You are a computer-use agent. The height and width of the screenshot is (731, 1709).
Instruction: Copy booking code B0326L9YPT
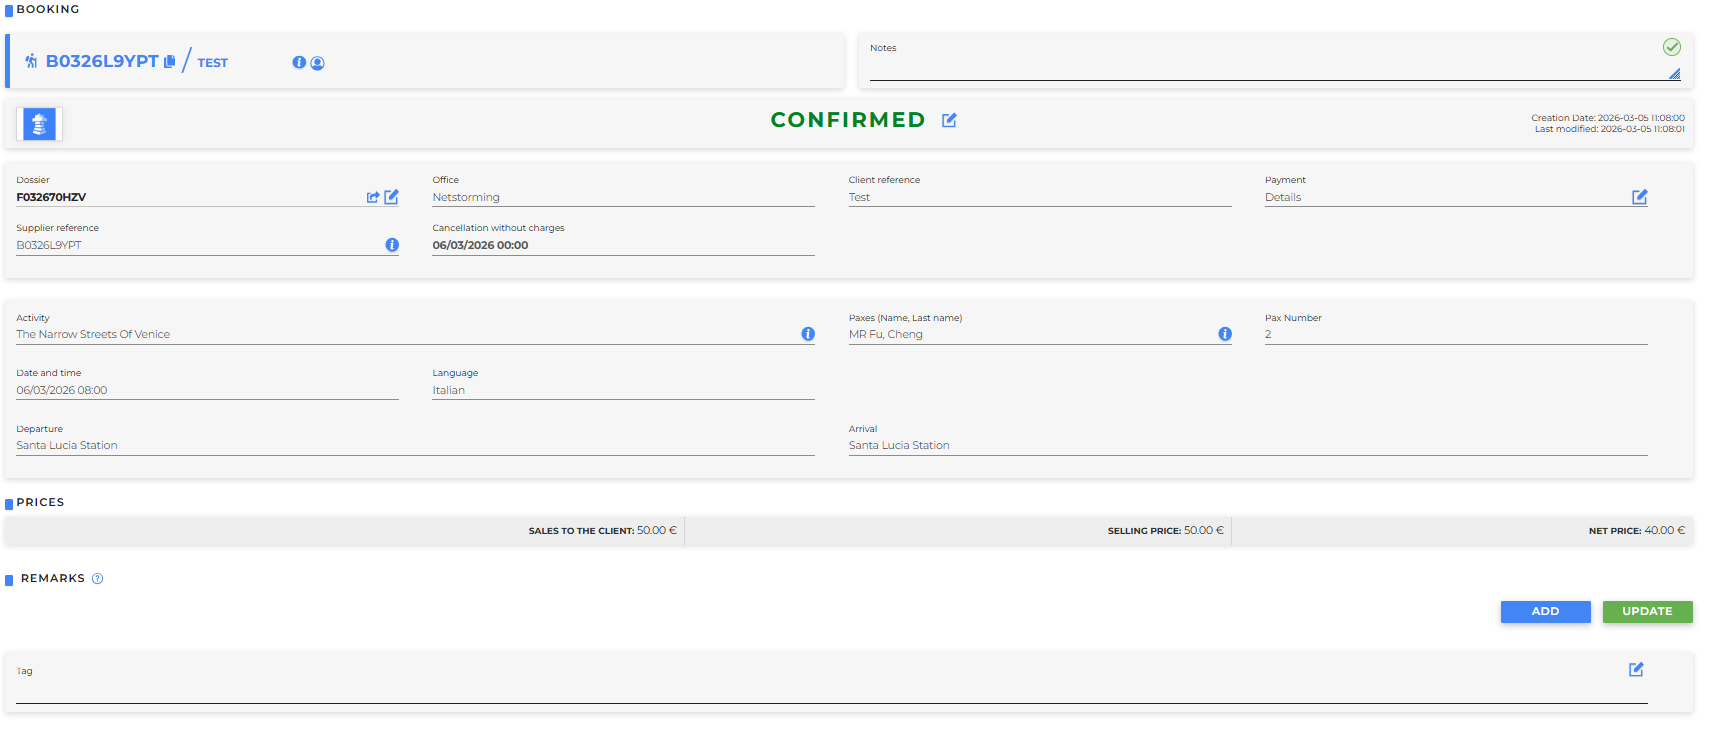pyautogui.click(x=170, y=62)
